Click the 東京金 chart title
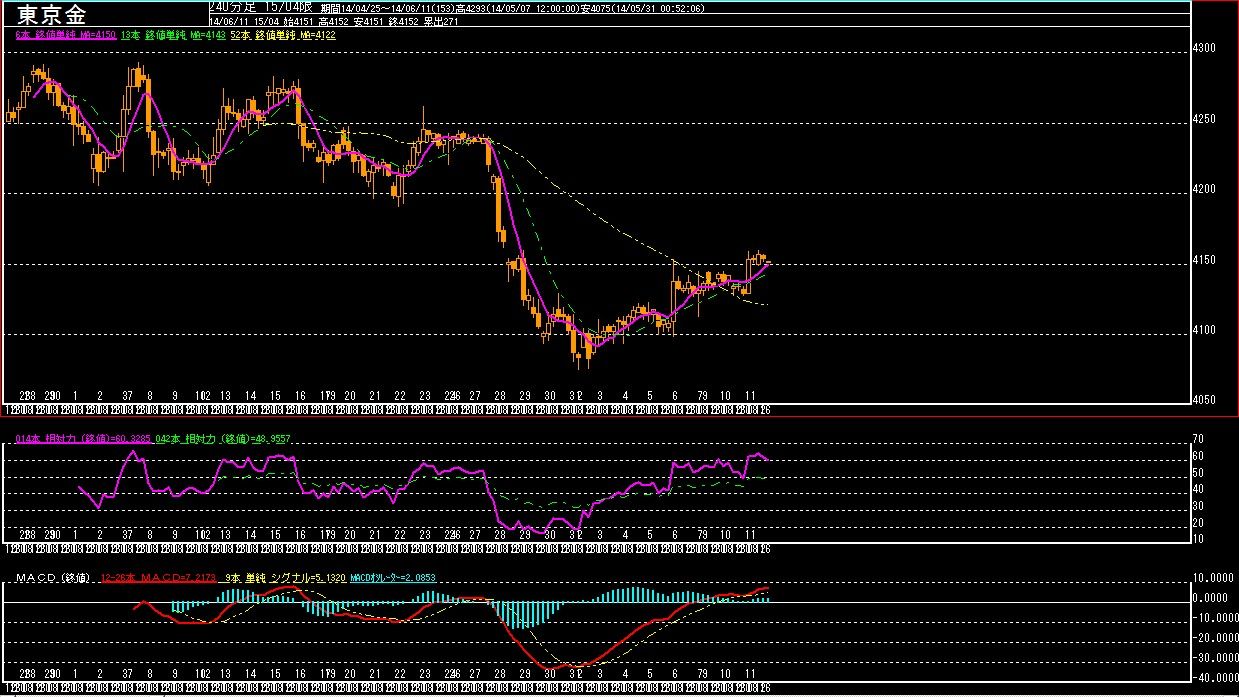Image resolution: width=1239 pixels, height=697 pixels. (x=52, y=16)
